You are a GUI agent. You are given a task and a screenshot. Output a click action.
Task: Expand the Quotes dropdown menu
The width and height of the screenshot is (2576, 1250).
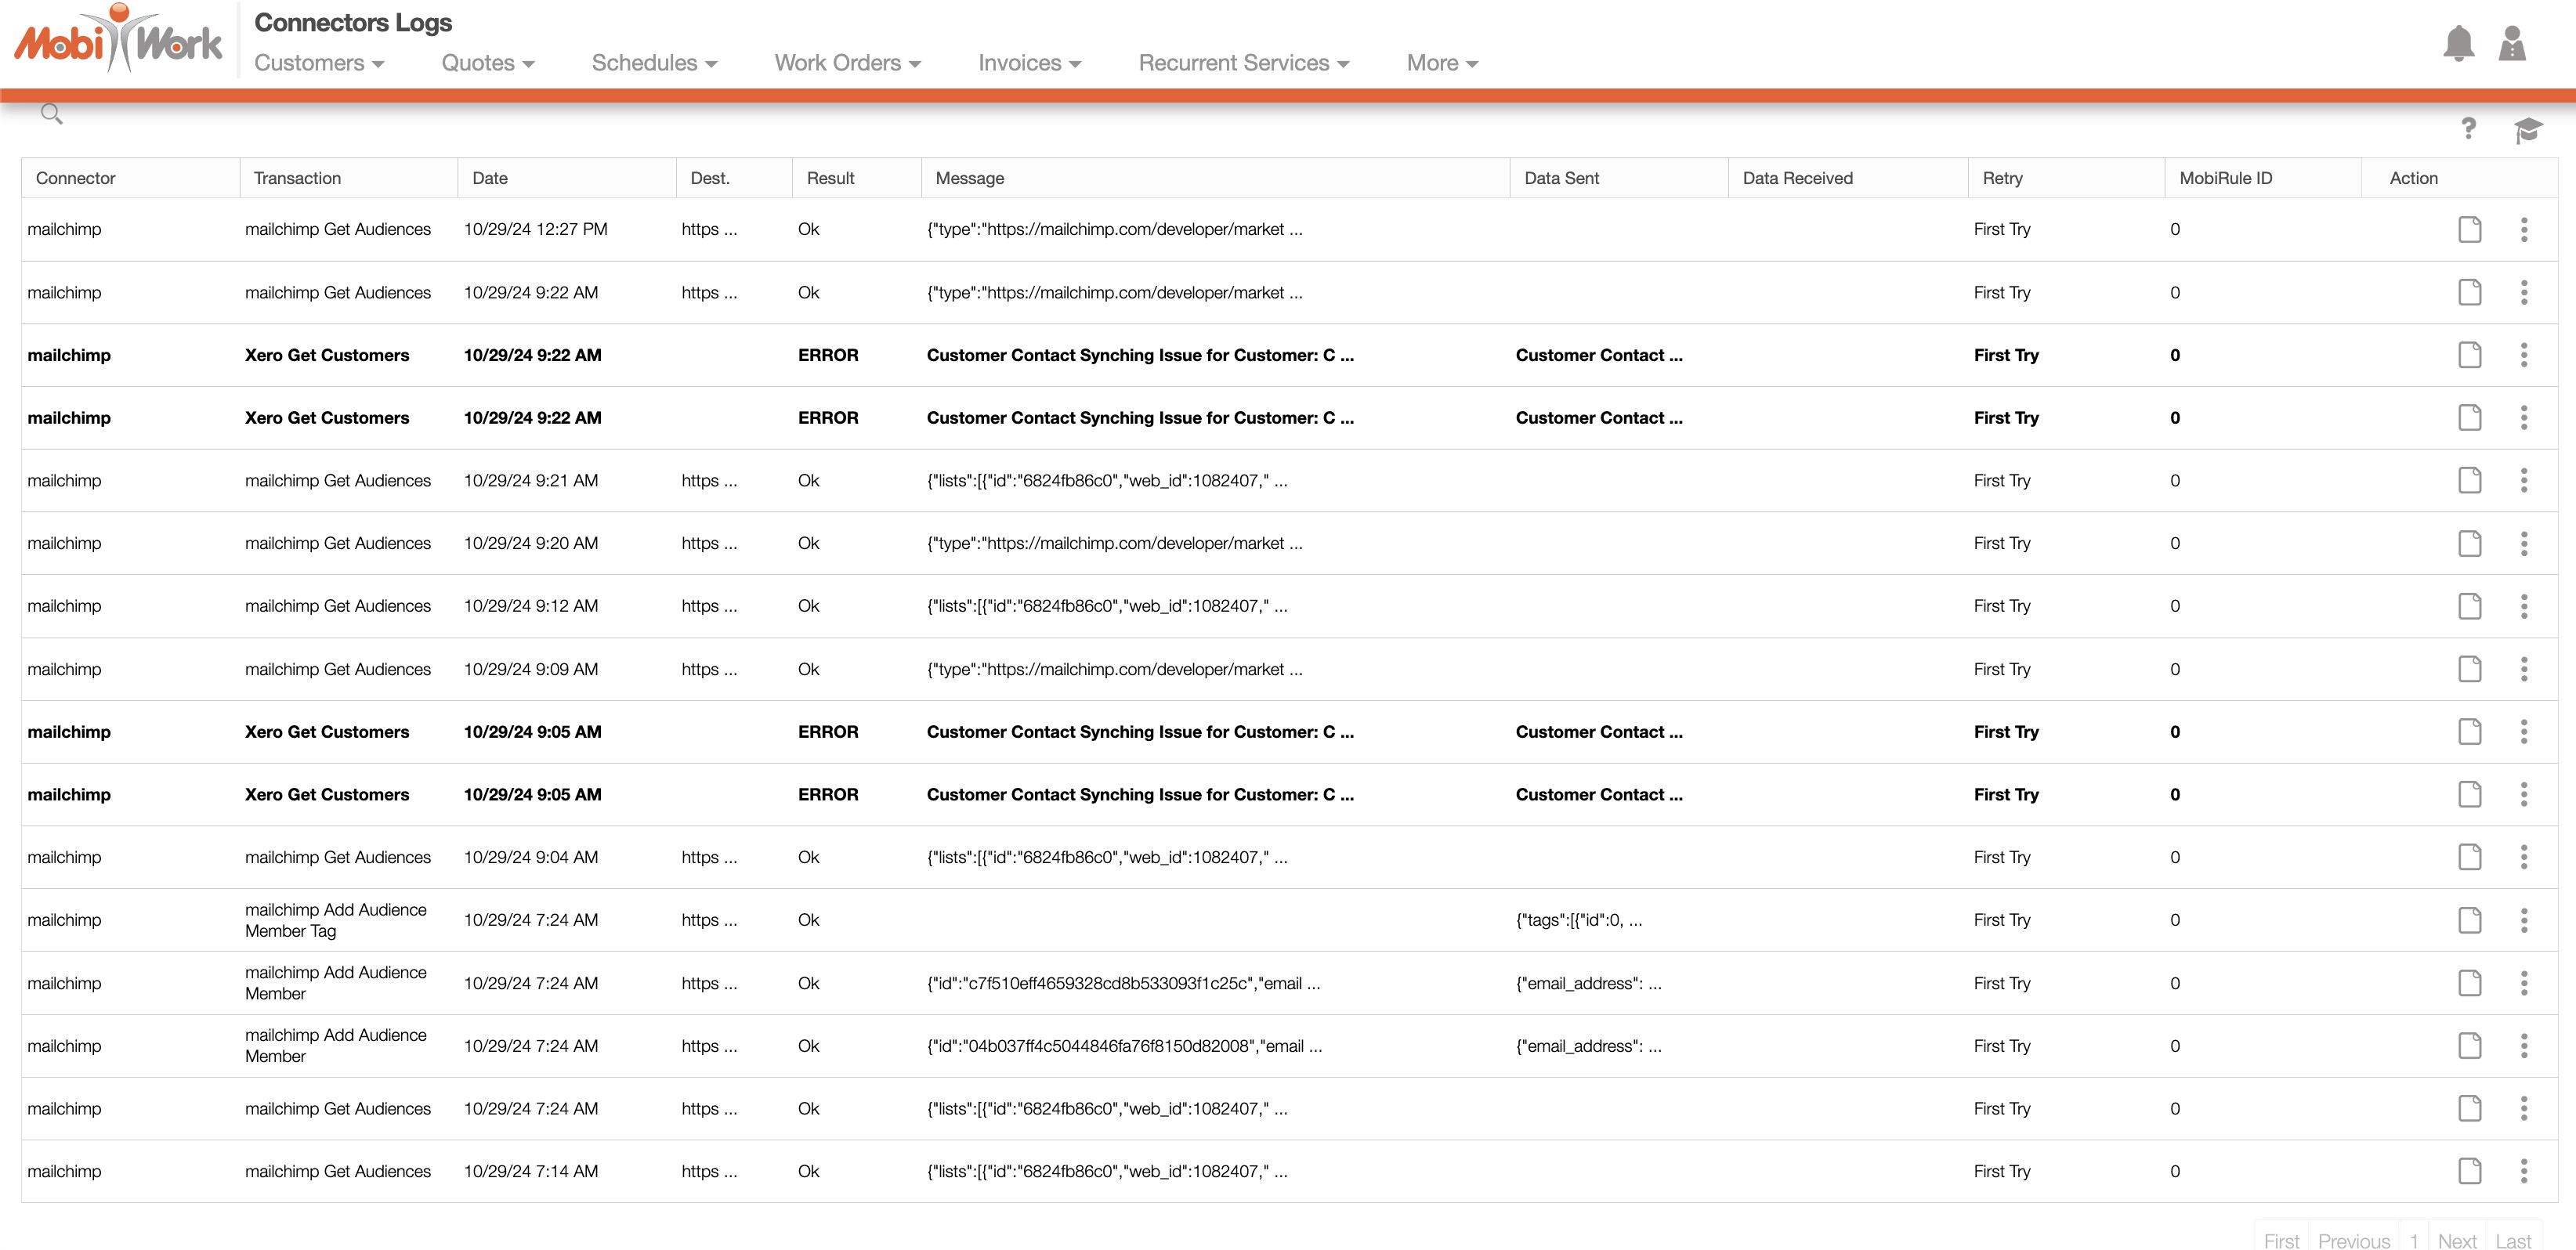(487, 63)
